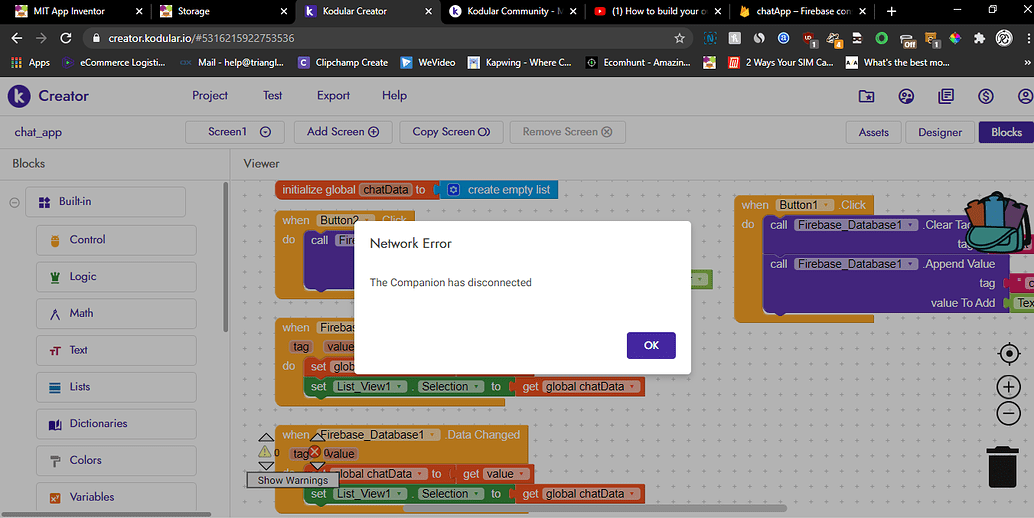
Task: Click the Remove Screen button
Action: (567, 132)
